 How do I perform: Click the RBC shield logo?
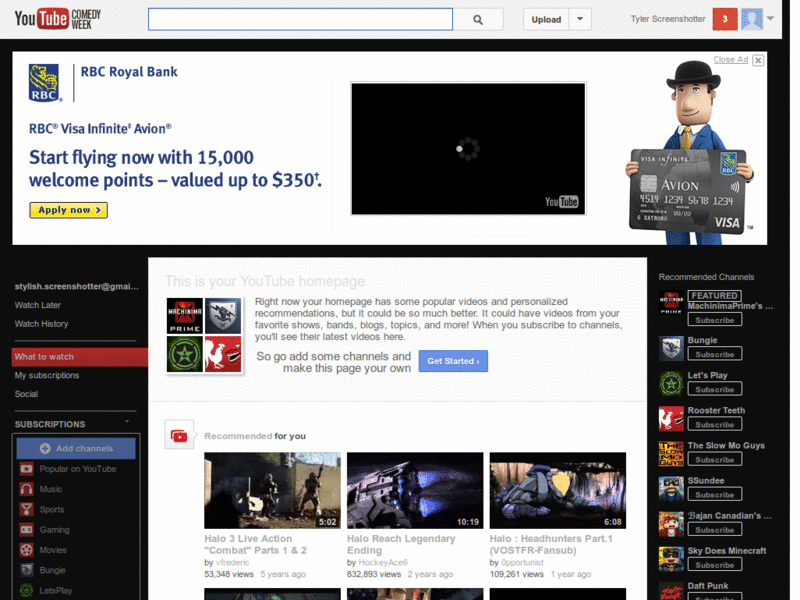point(44,83)
